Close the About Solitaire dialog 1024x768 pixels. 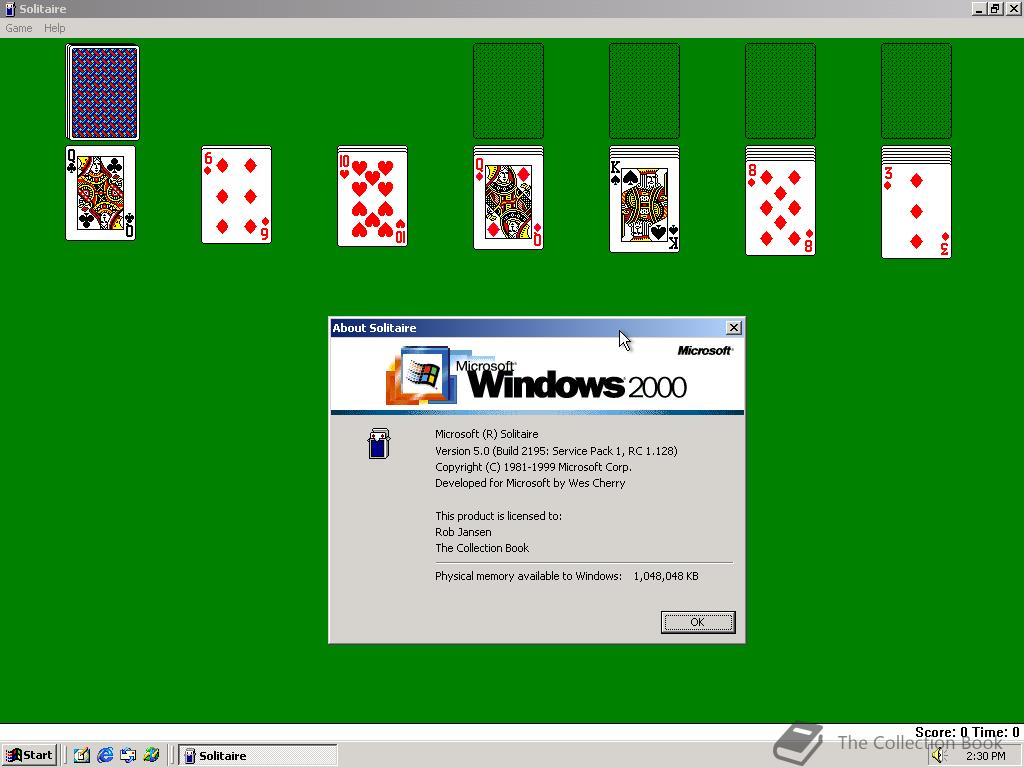click(x=733, y=328)
